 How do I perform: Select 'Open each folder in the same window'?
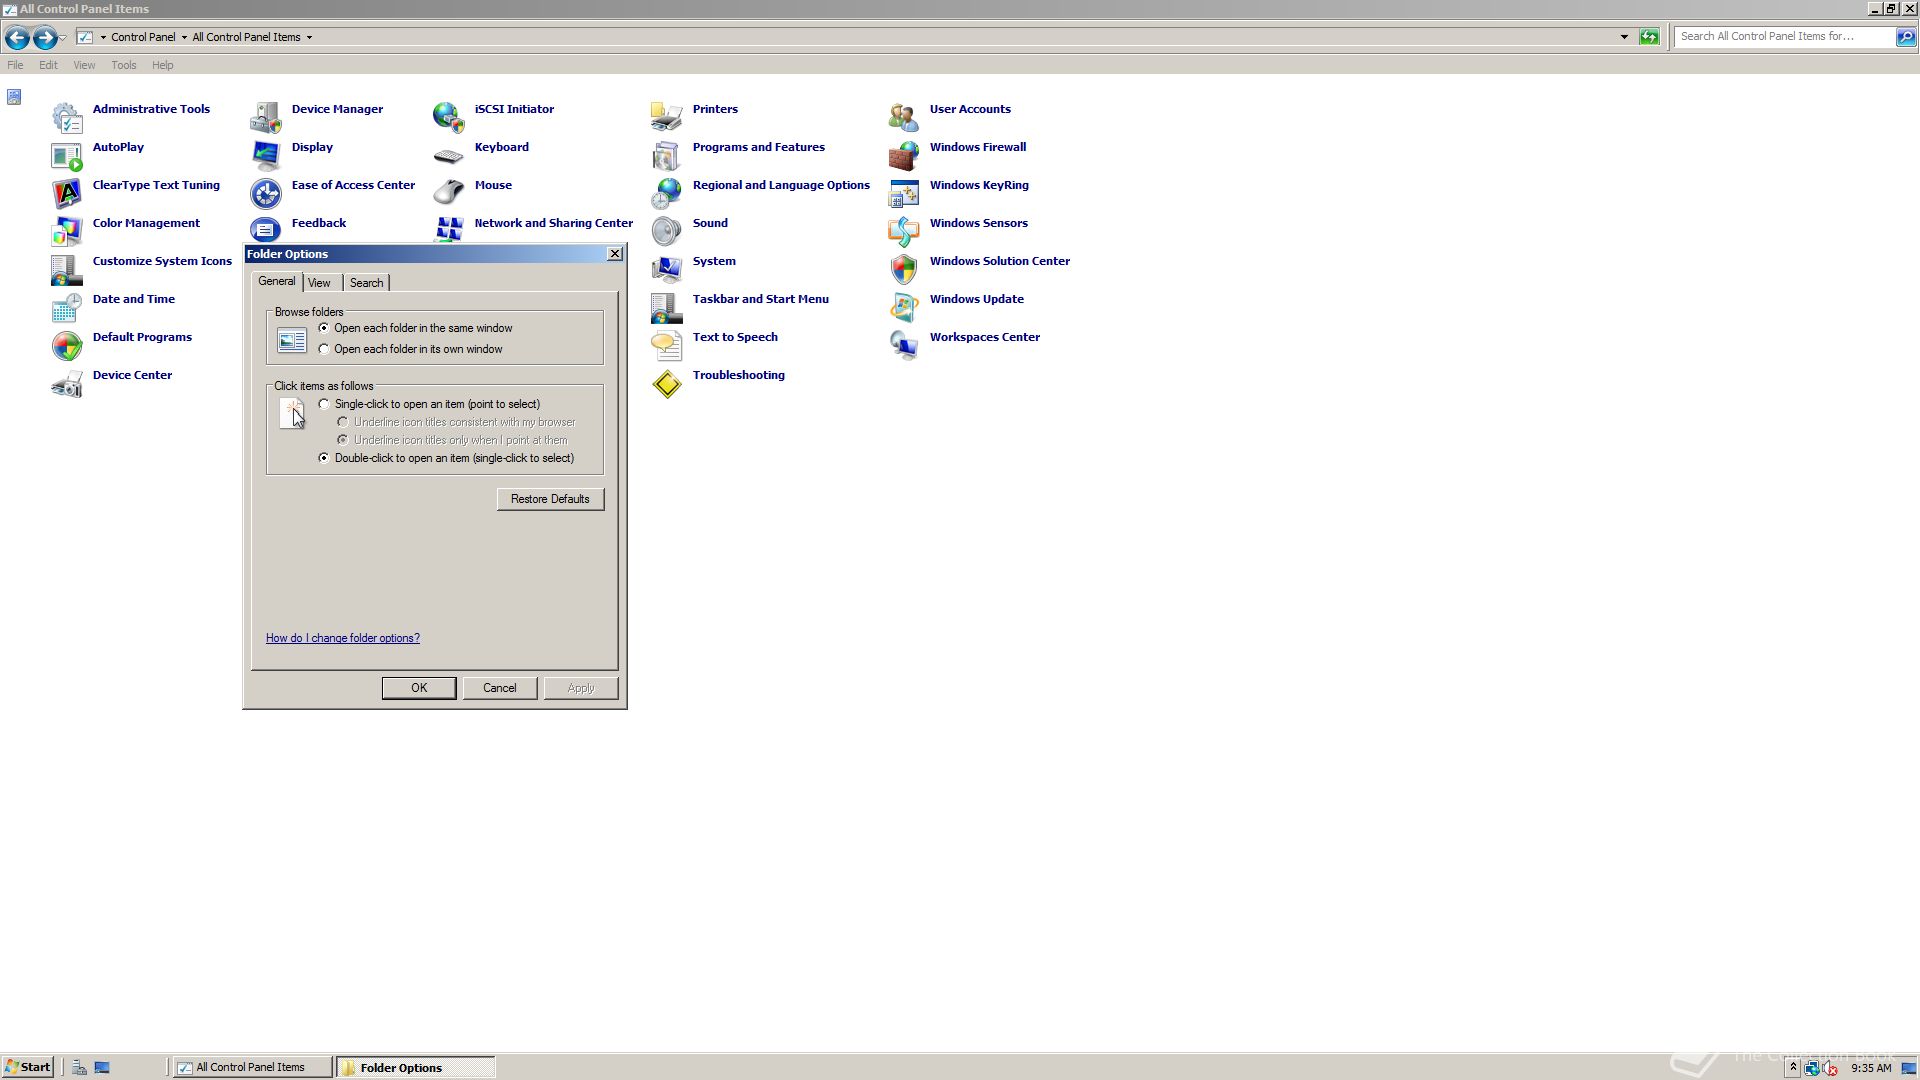click(324, 328)
